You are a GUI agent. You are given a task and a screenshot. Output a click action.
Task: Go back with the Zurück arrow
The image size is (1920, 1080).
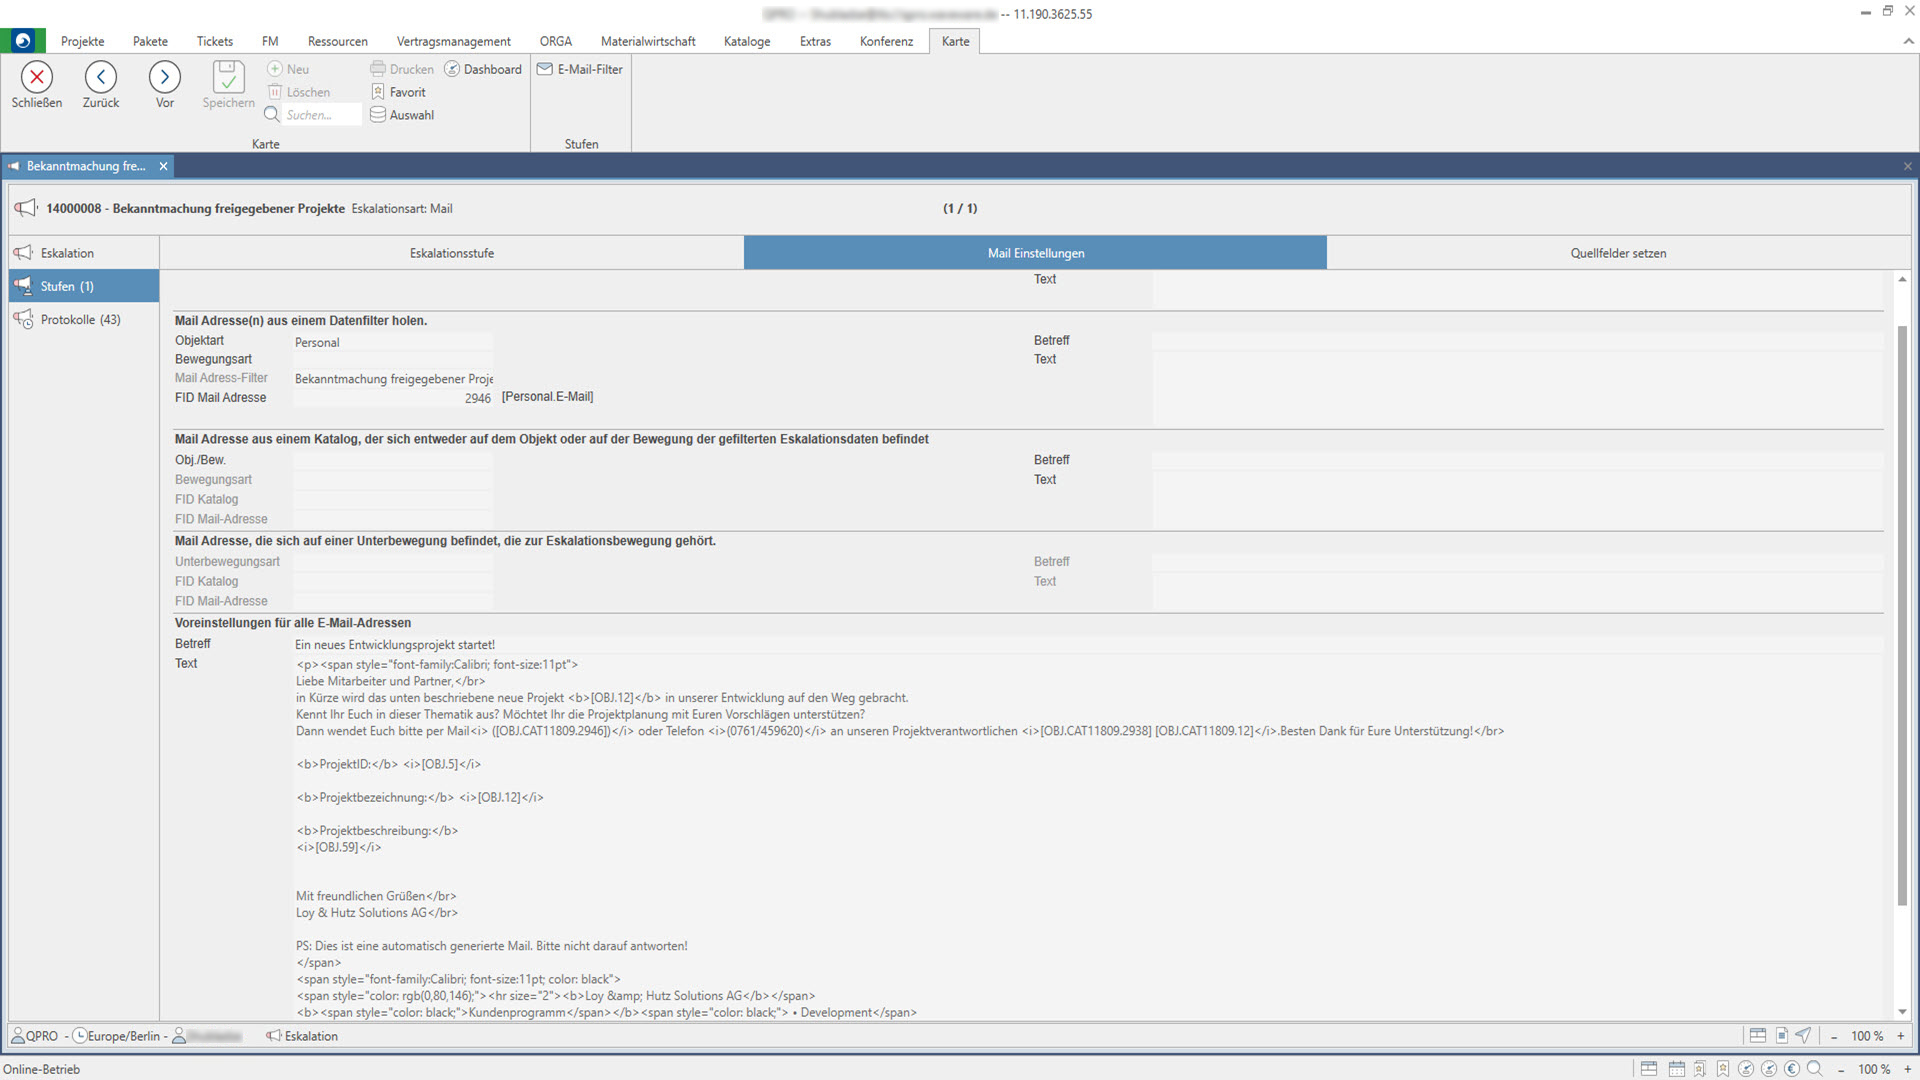pyautogui.click(x=101, y=77)
